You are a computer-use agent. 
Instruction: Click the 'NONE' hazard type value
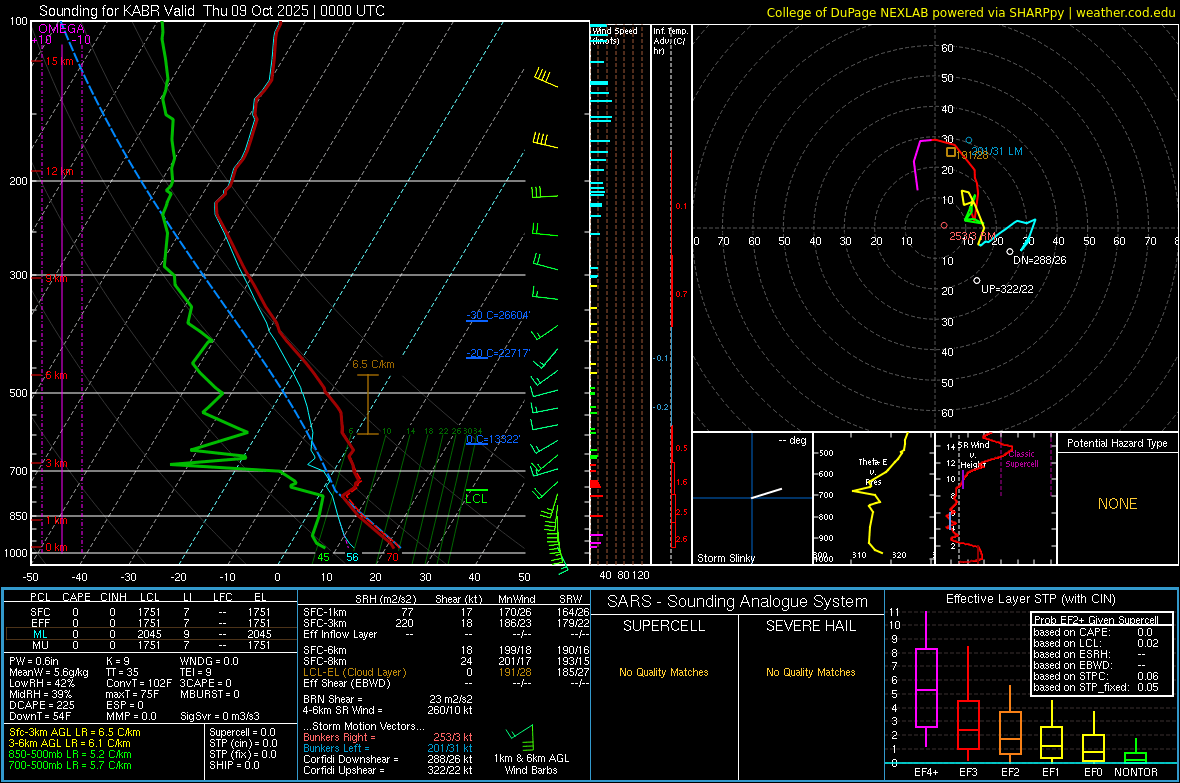tap(1117, 504)
